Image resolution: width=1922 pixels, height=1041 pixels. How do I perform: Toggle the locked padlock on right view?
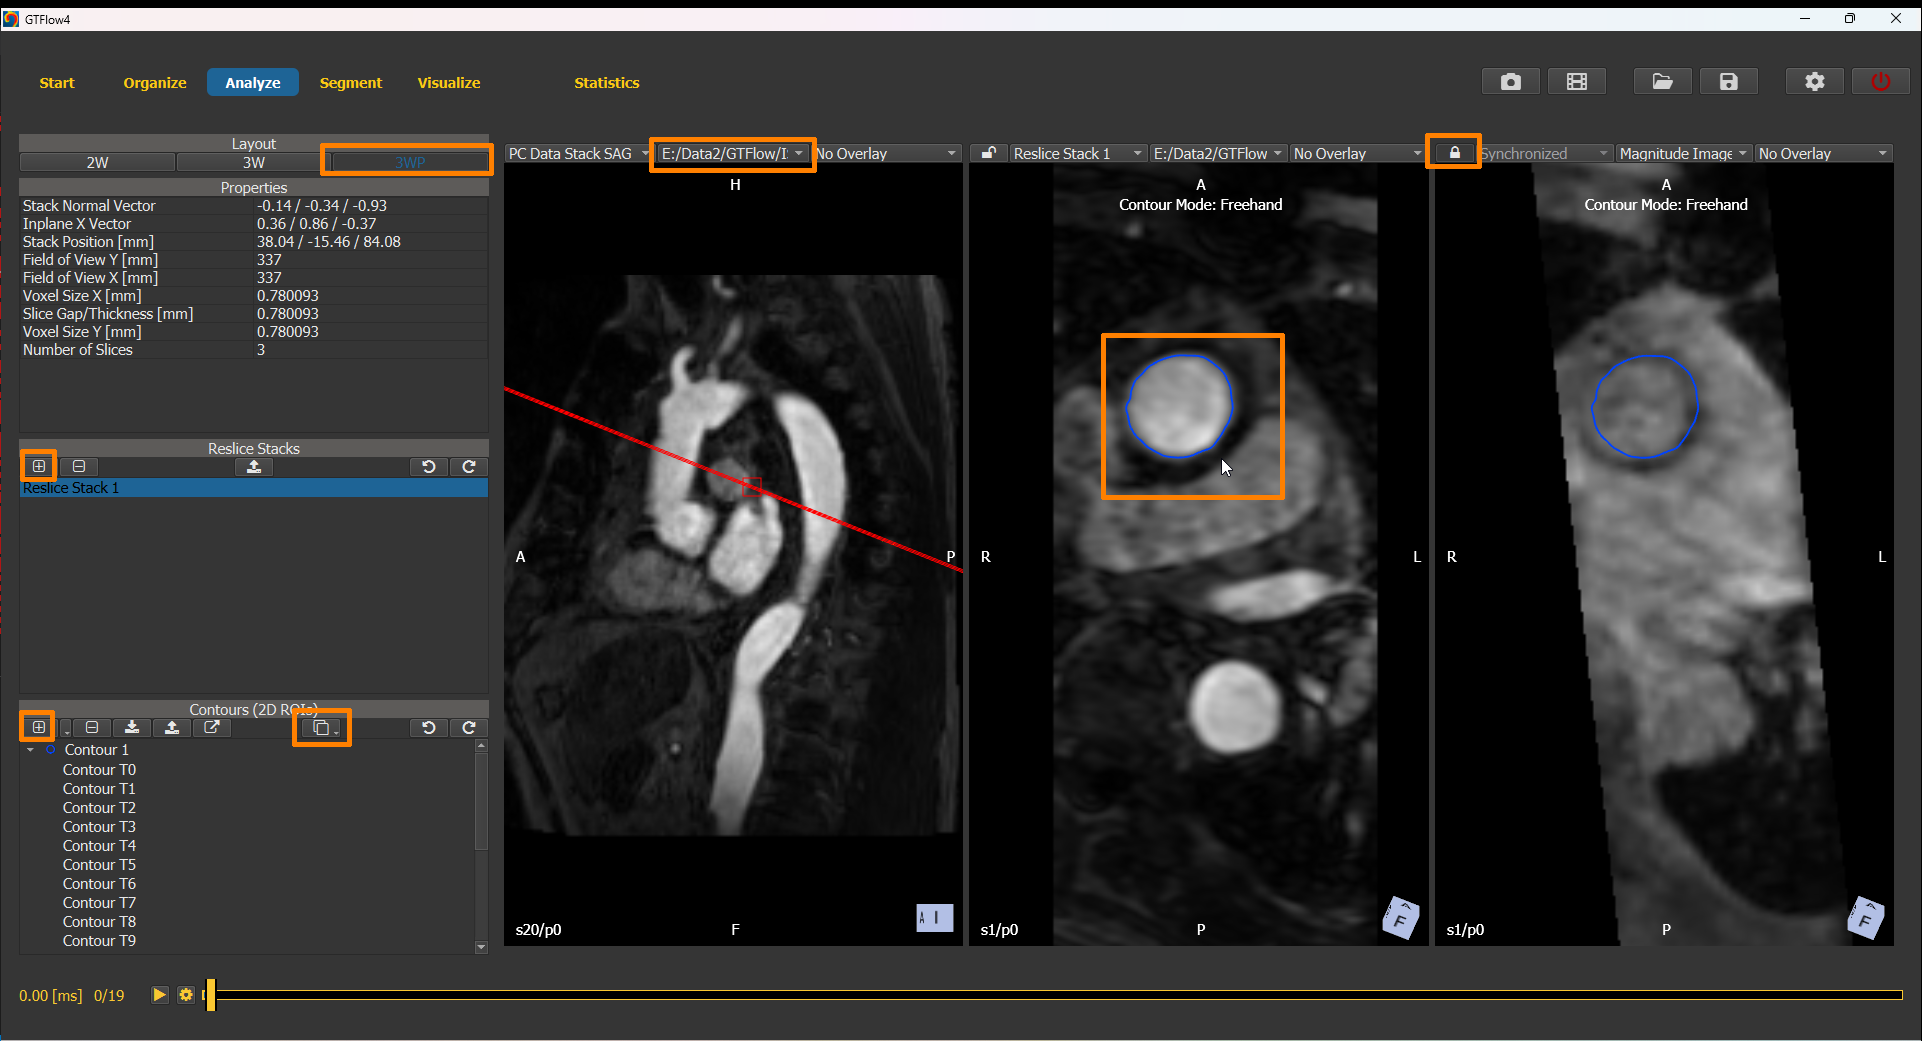(x=1455, y=153)
